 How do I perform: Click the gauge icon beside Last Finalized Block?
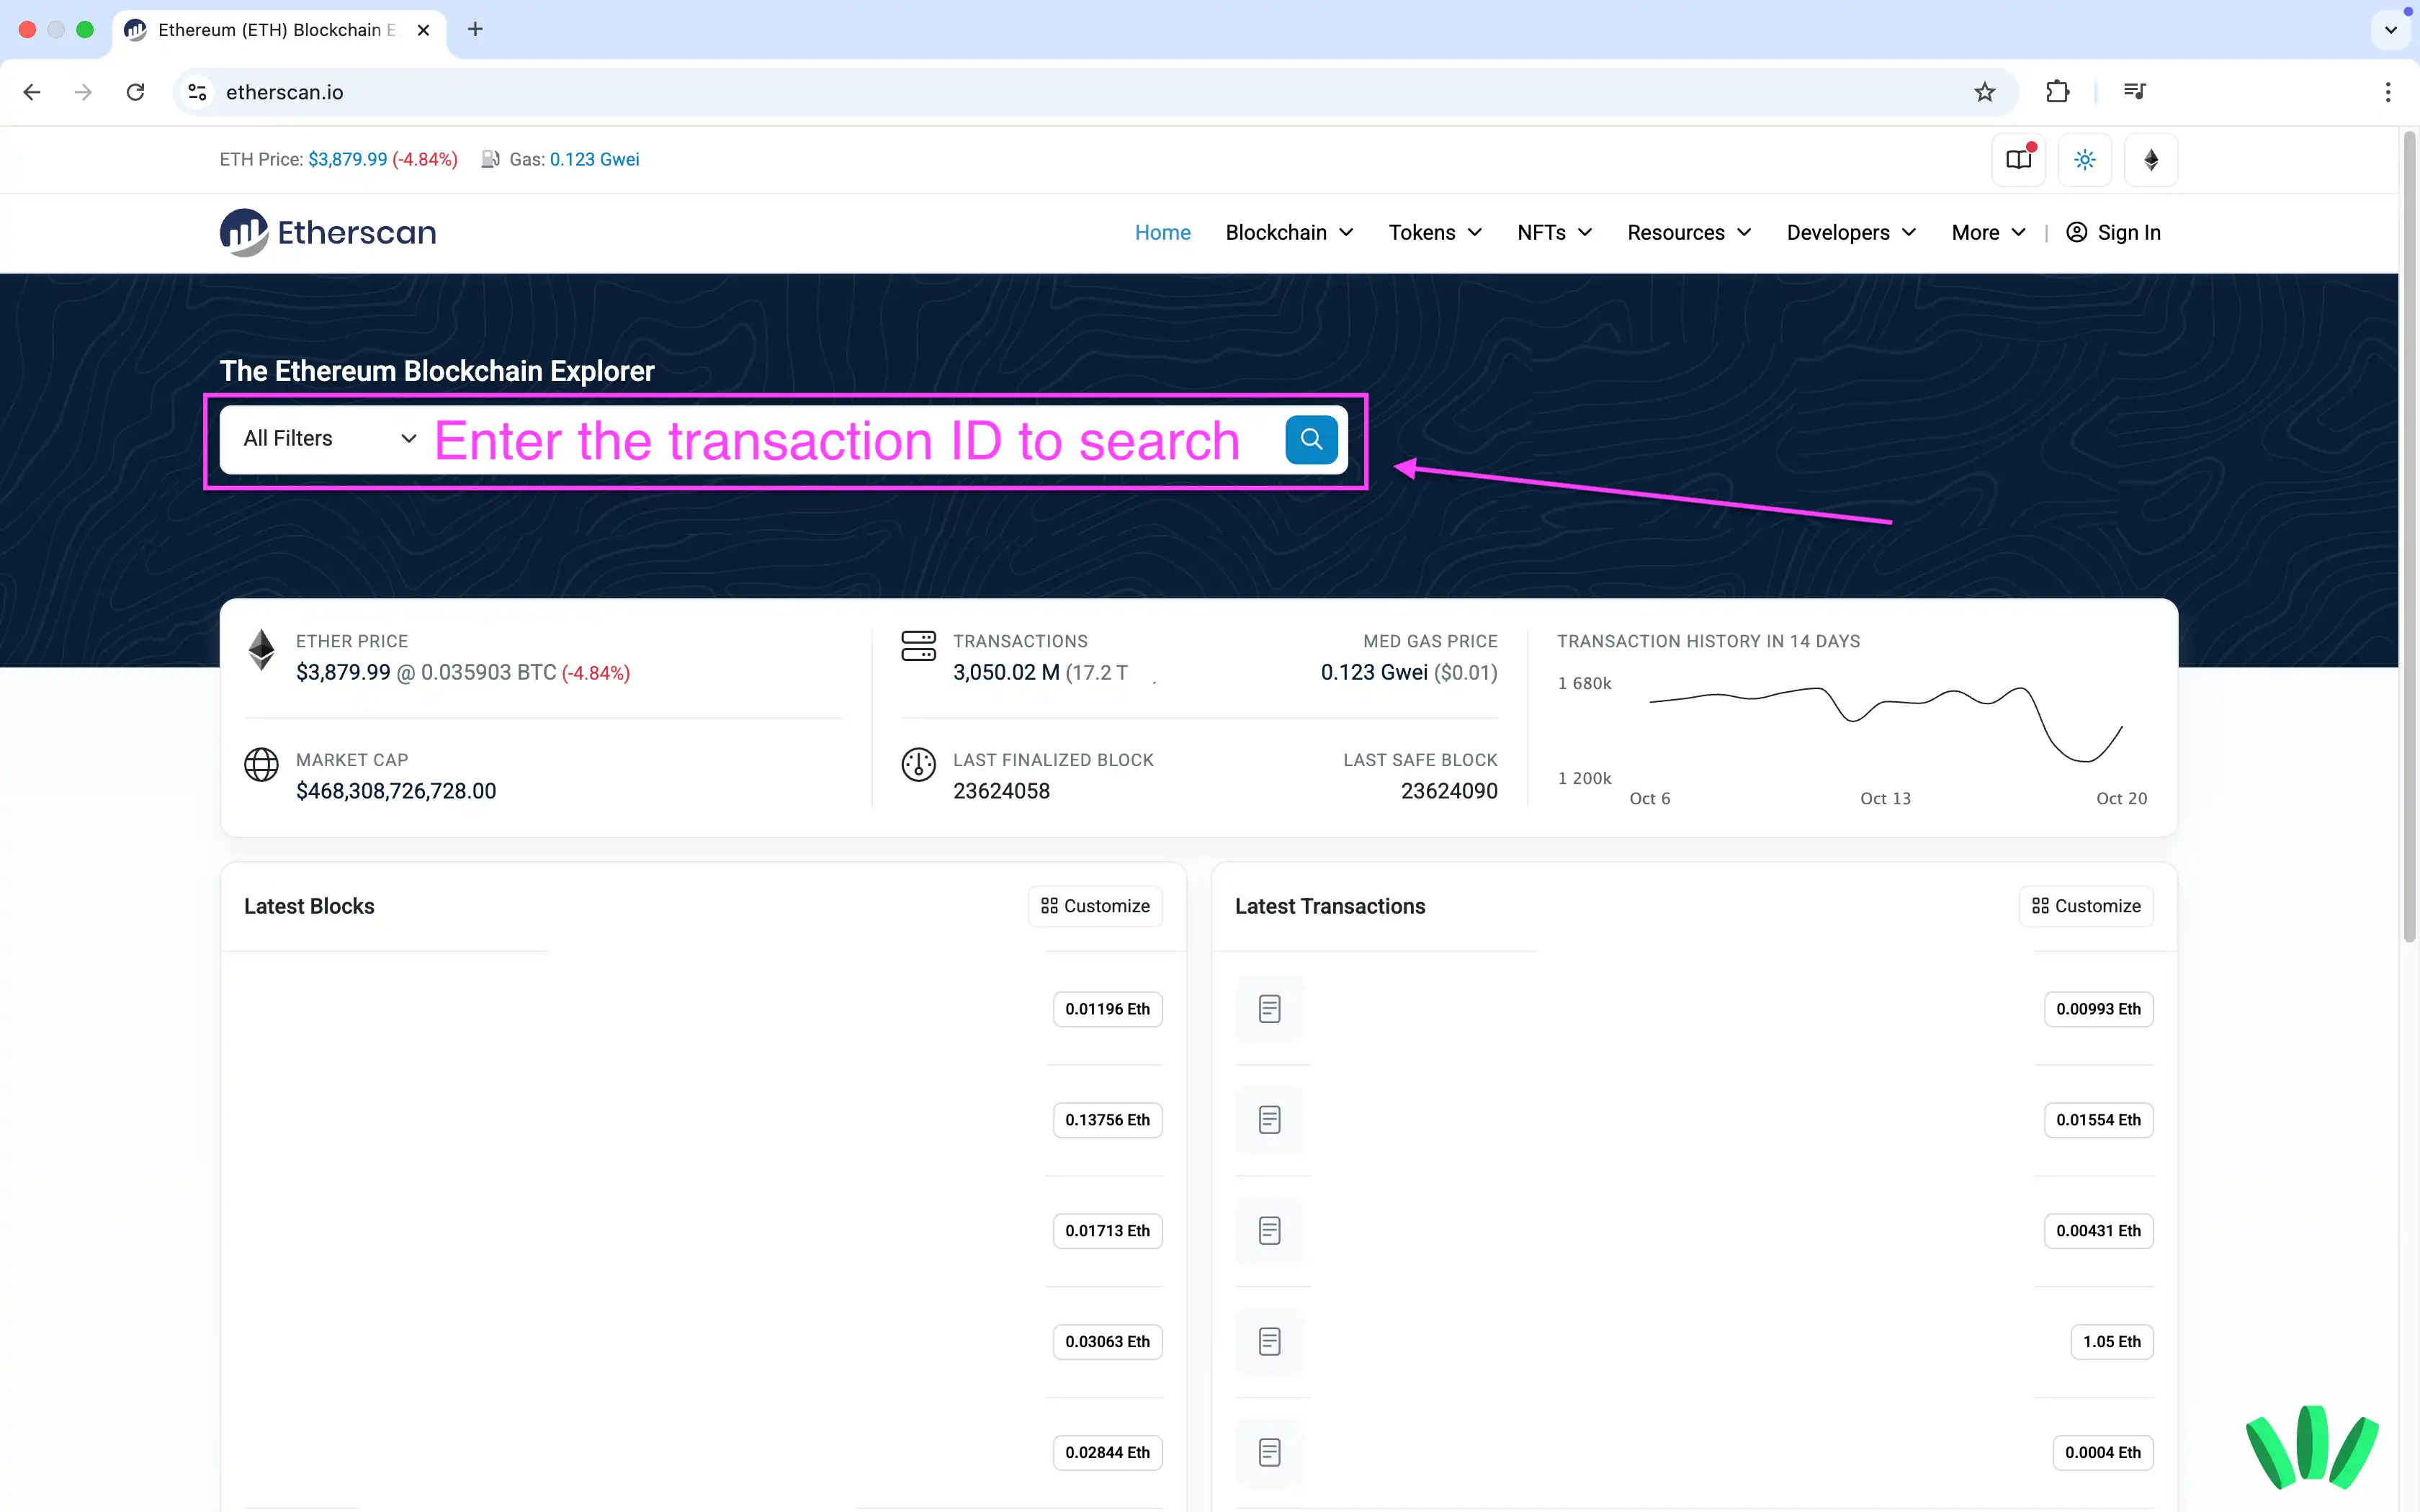coord(918,765)
